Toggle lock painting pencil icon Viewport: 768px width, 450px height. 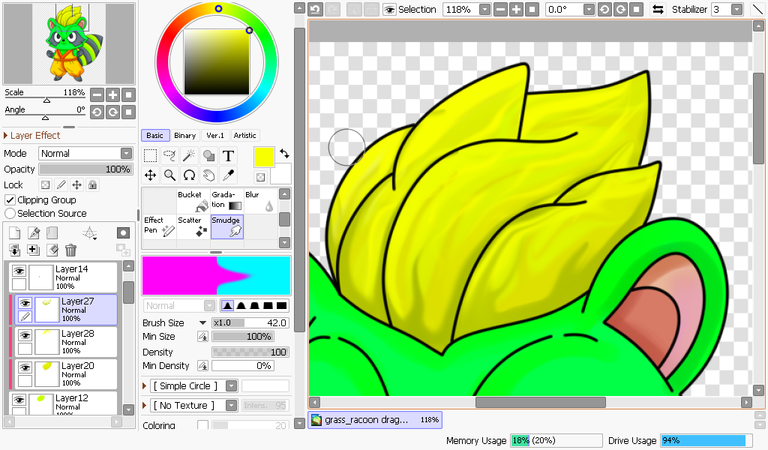61,185
